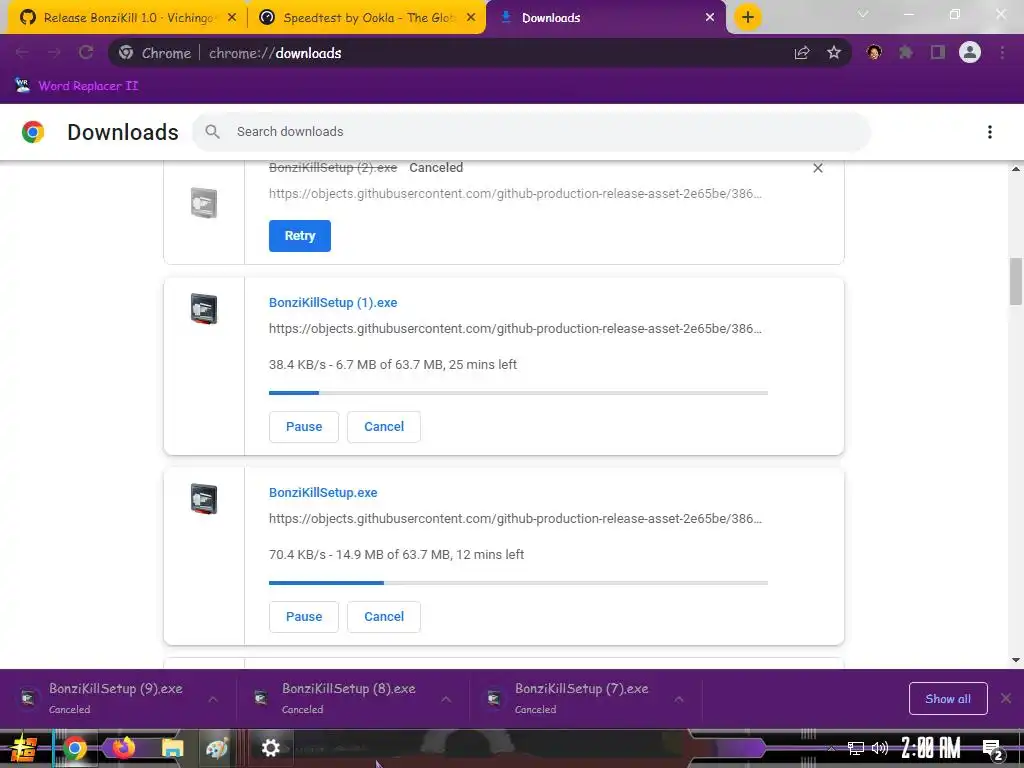Viewport: 1024px width, 768px height.
Task: Open the volume control in system tray
Action: click(x=880, y=748)
